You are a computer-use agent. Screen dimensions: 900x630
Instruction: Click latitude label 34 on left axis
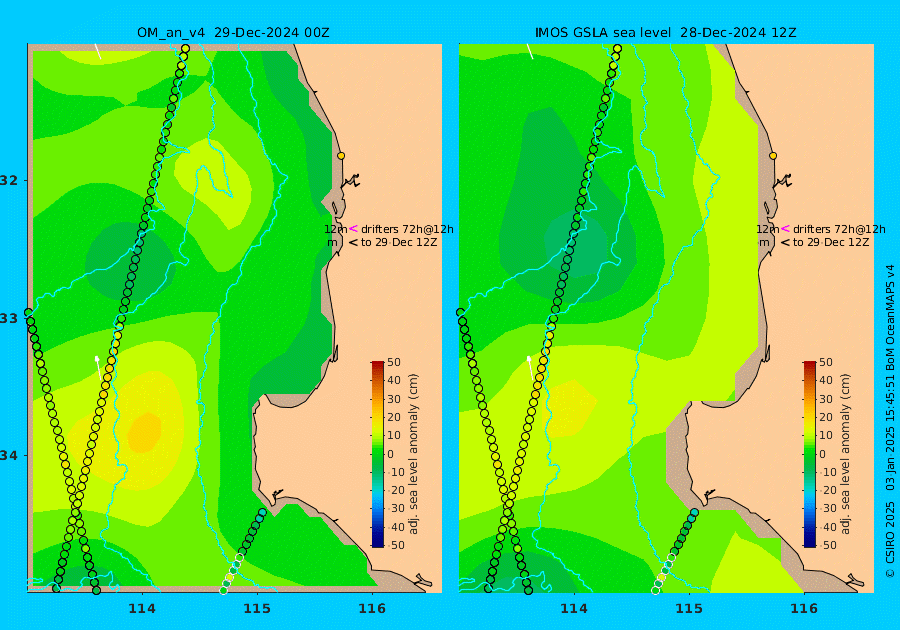(x=9, y=456)
